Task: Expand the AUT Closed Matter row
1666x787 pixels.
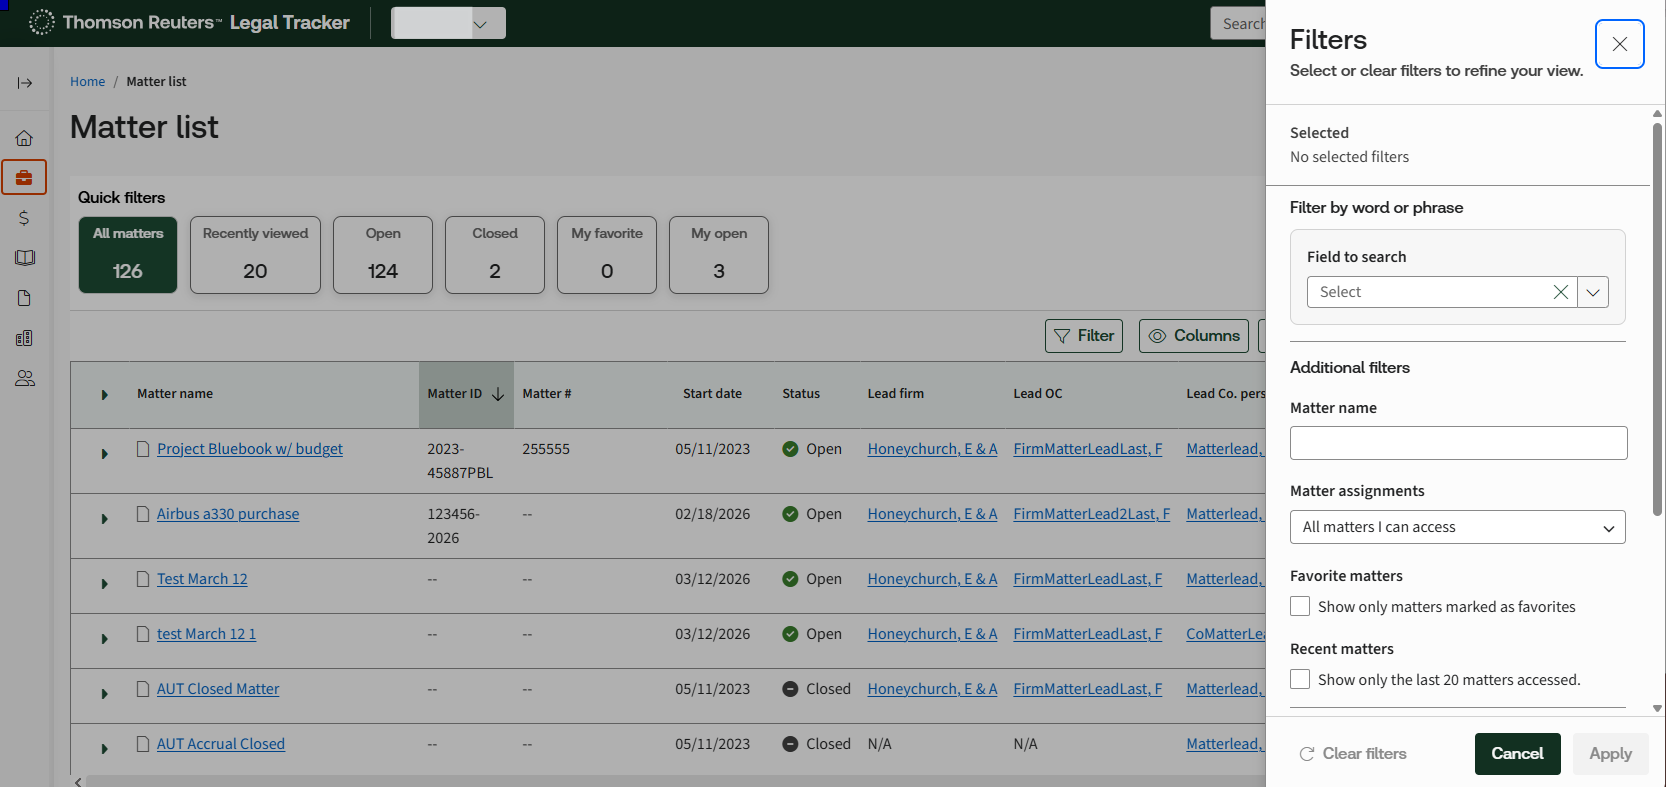Action: [104, 694]
